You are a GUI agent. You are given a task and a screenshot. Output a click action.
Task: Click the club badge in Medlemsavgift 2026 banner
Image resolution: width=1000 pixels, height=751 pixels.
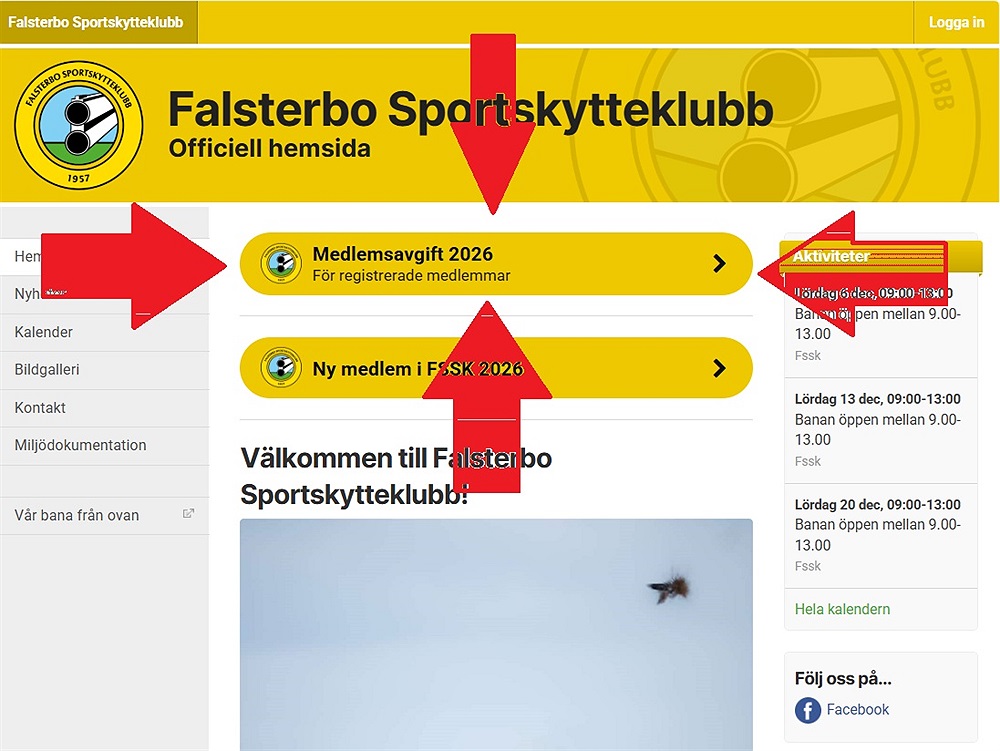[x=281, y=263]
